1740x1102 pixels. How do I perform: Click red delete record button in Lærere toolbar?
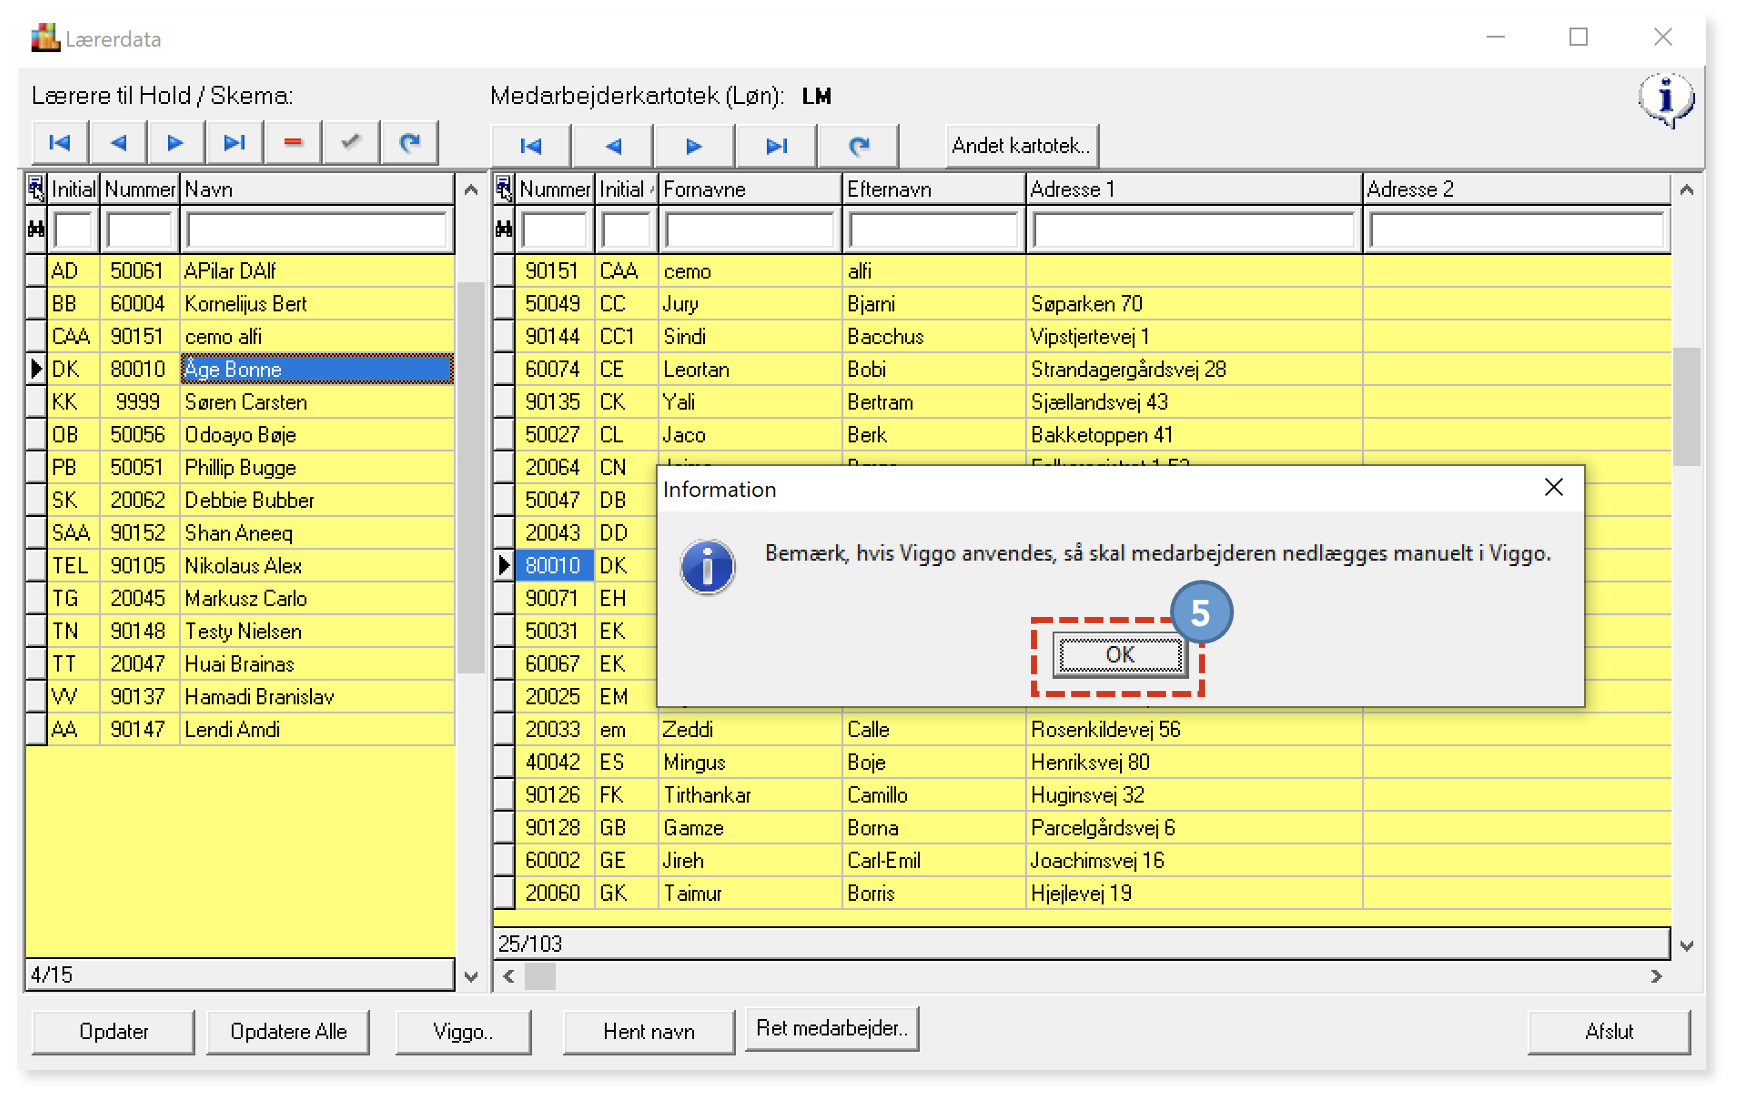(x=292, y=143)
